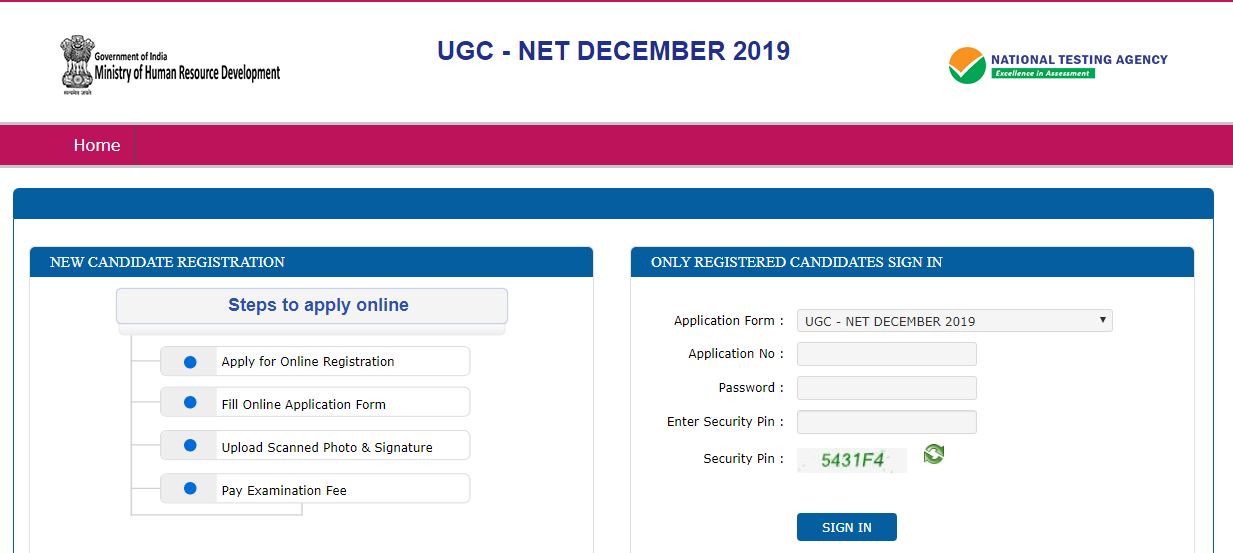
Task: Select Apply for Online Registration step
Action: click(x=308, y=362)
